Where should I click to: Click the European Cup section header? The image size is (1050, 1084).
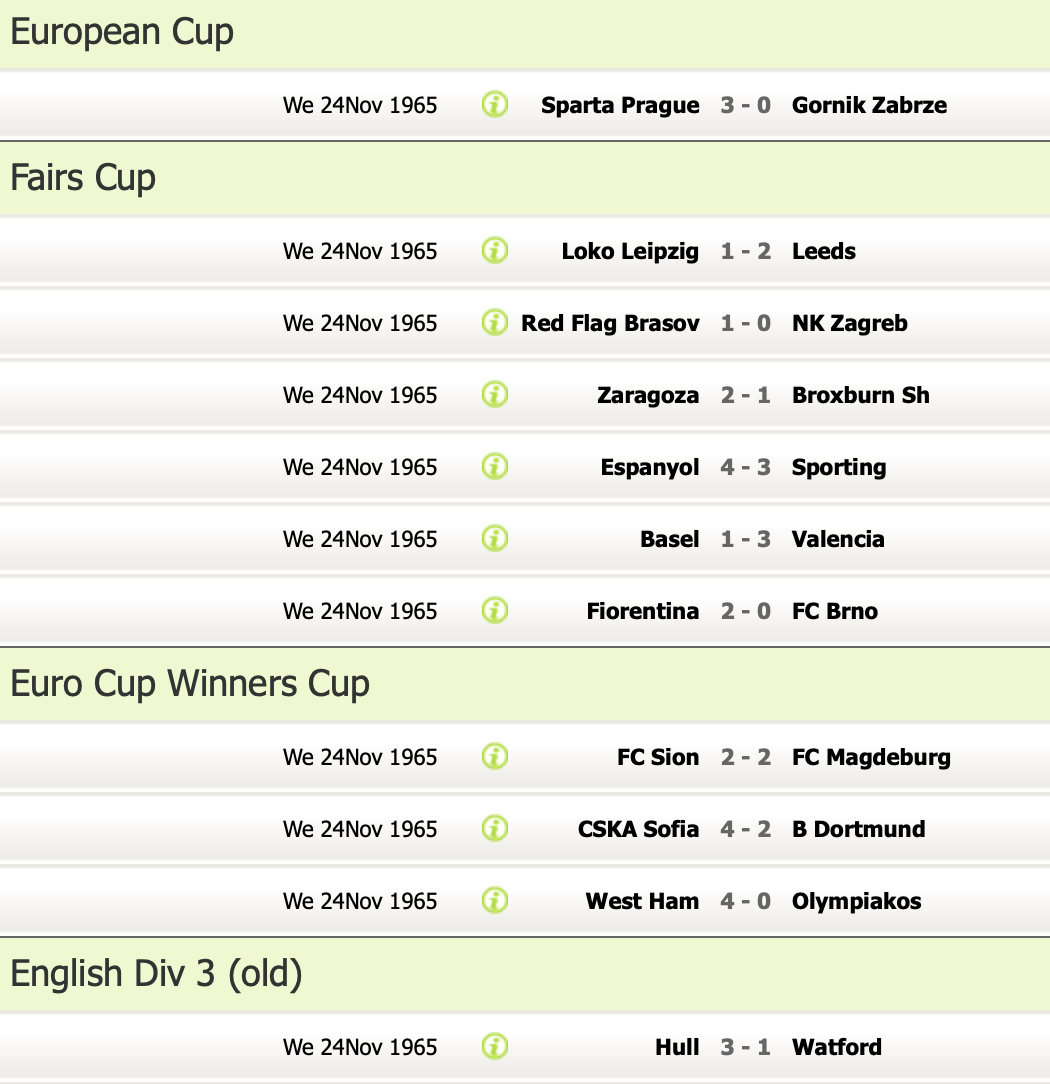pyautogui.click(x=122, y=32)
